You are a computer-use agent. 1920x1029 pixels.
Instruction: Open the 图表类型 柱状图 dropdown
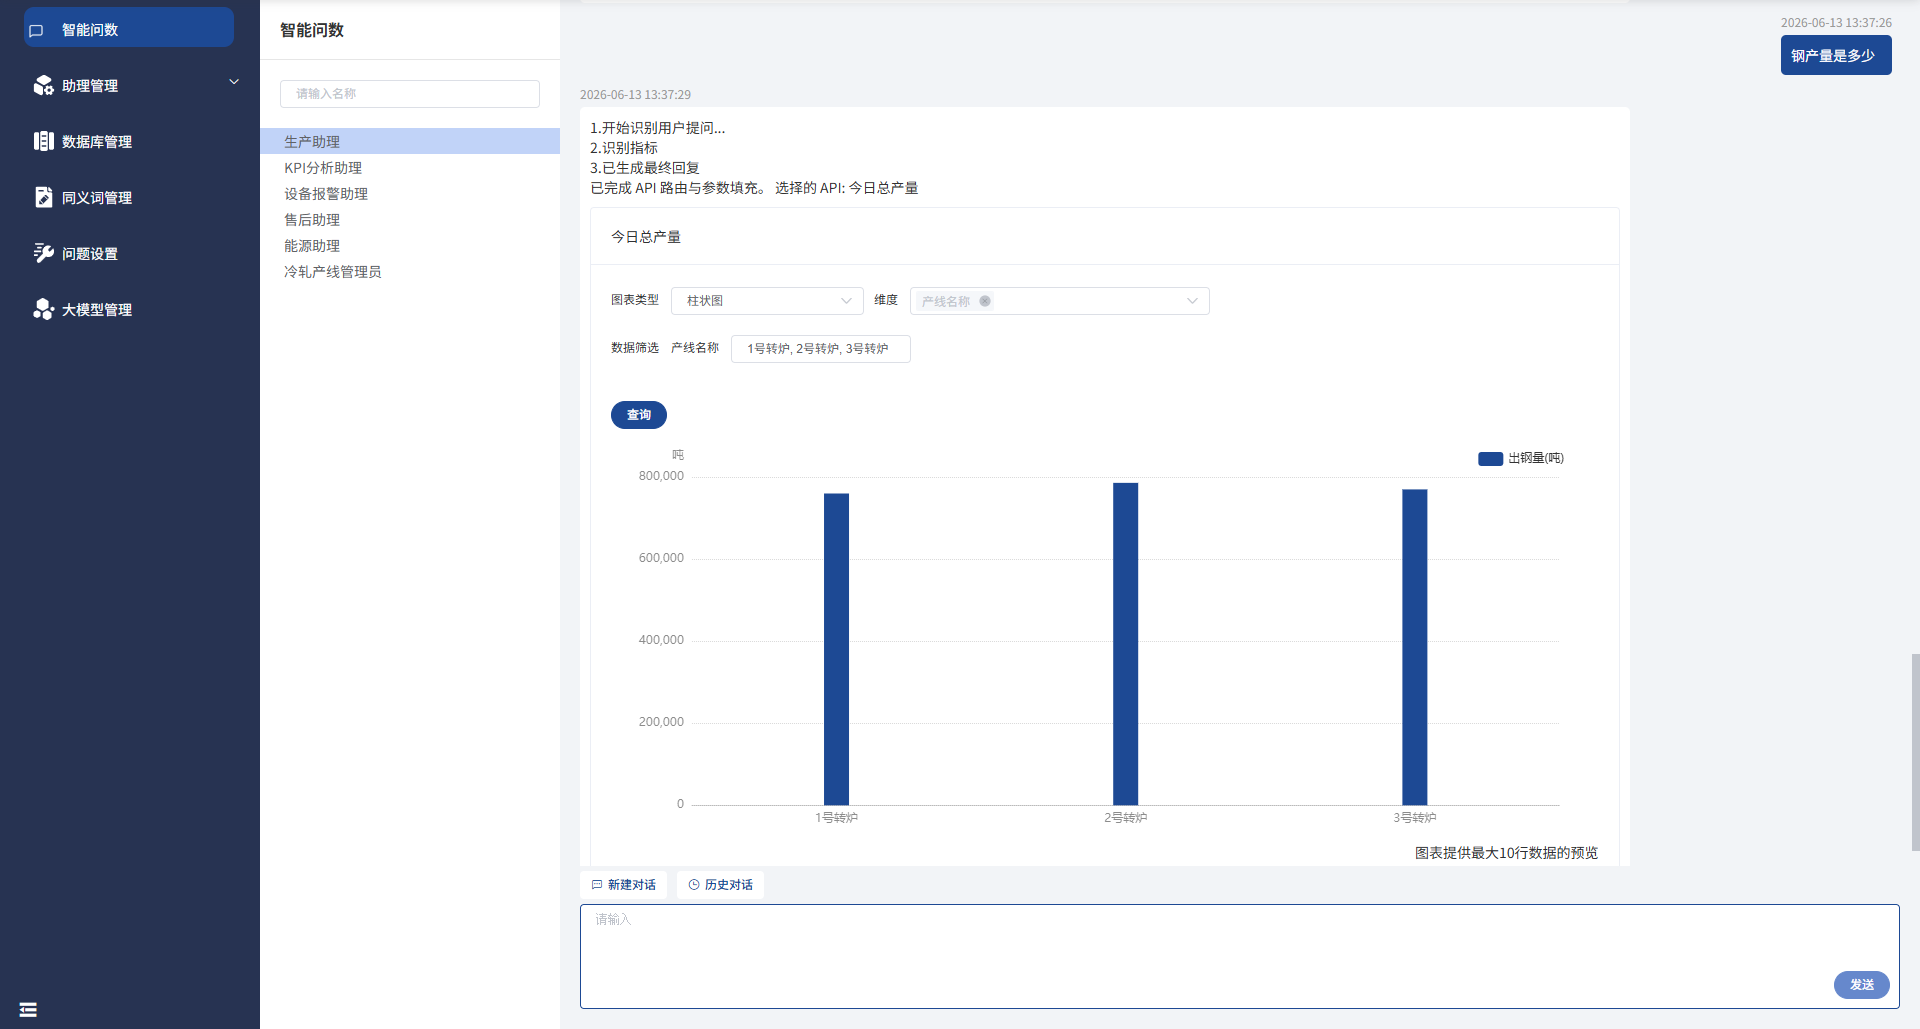coord(767,301)
